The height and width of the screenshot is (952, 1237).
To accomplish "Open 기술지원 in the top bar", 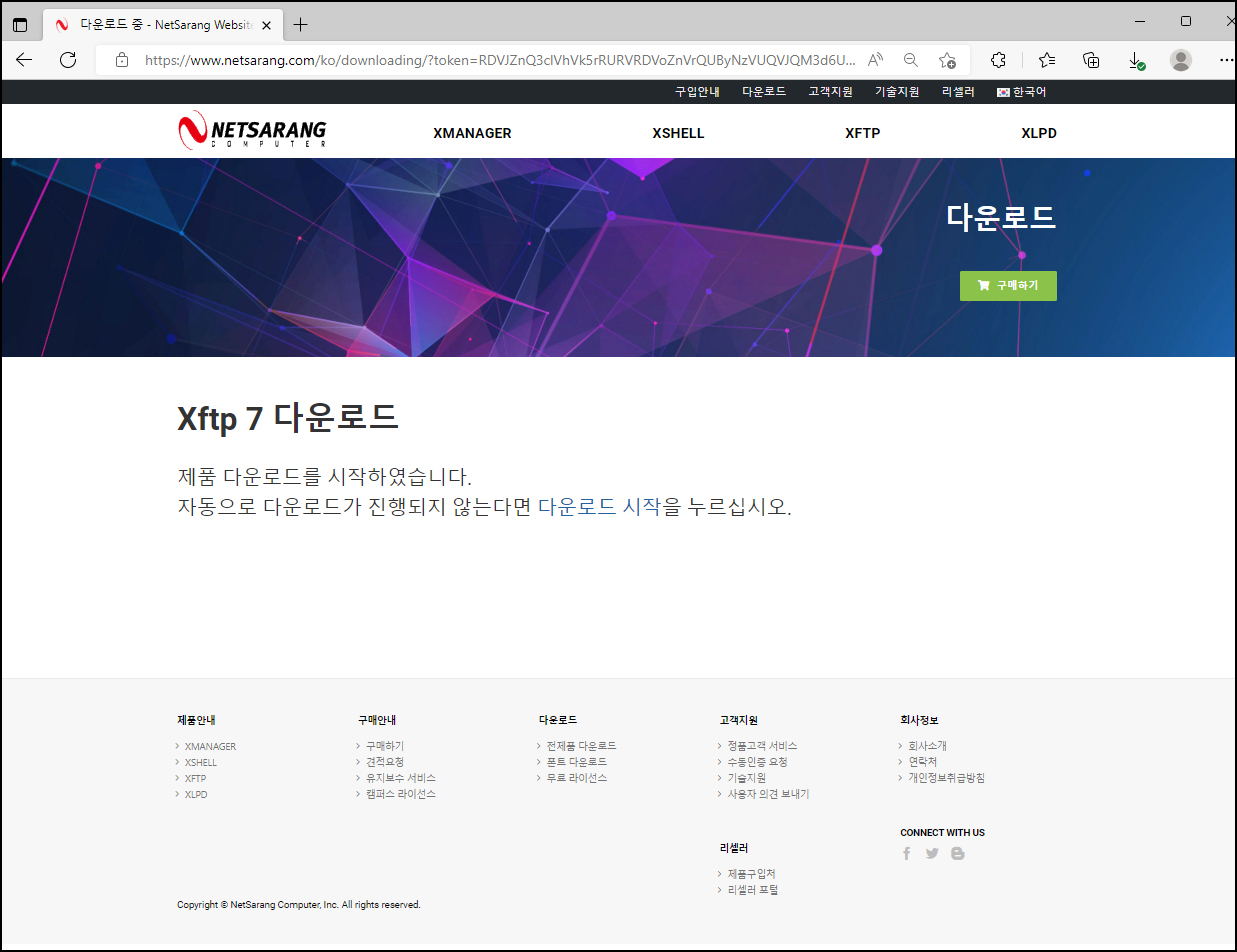I will point(897,92).
